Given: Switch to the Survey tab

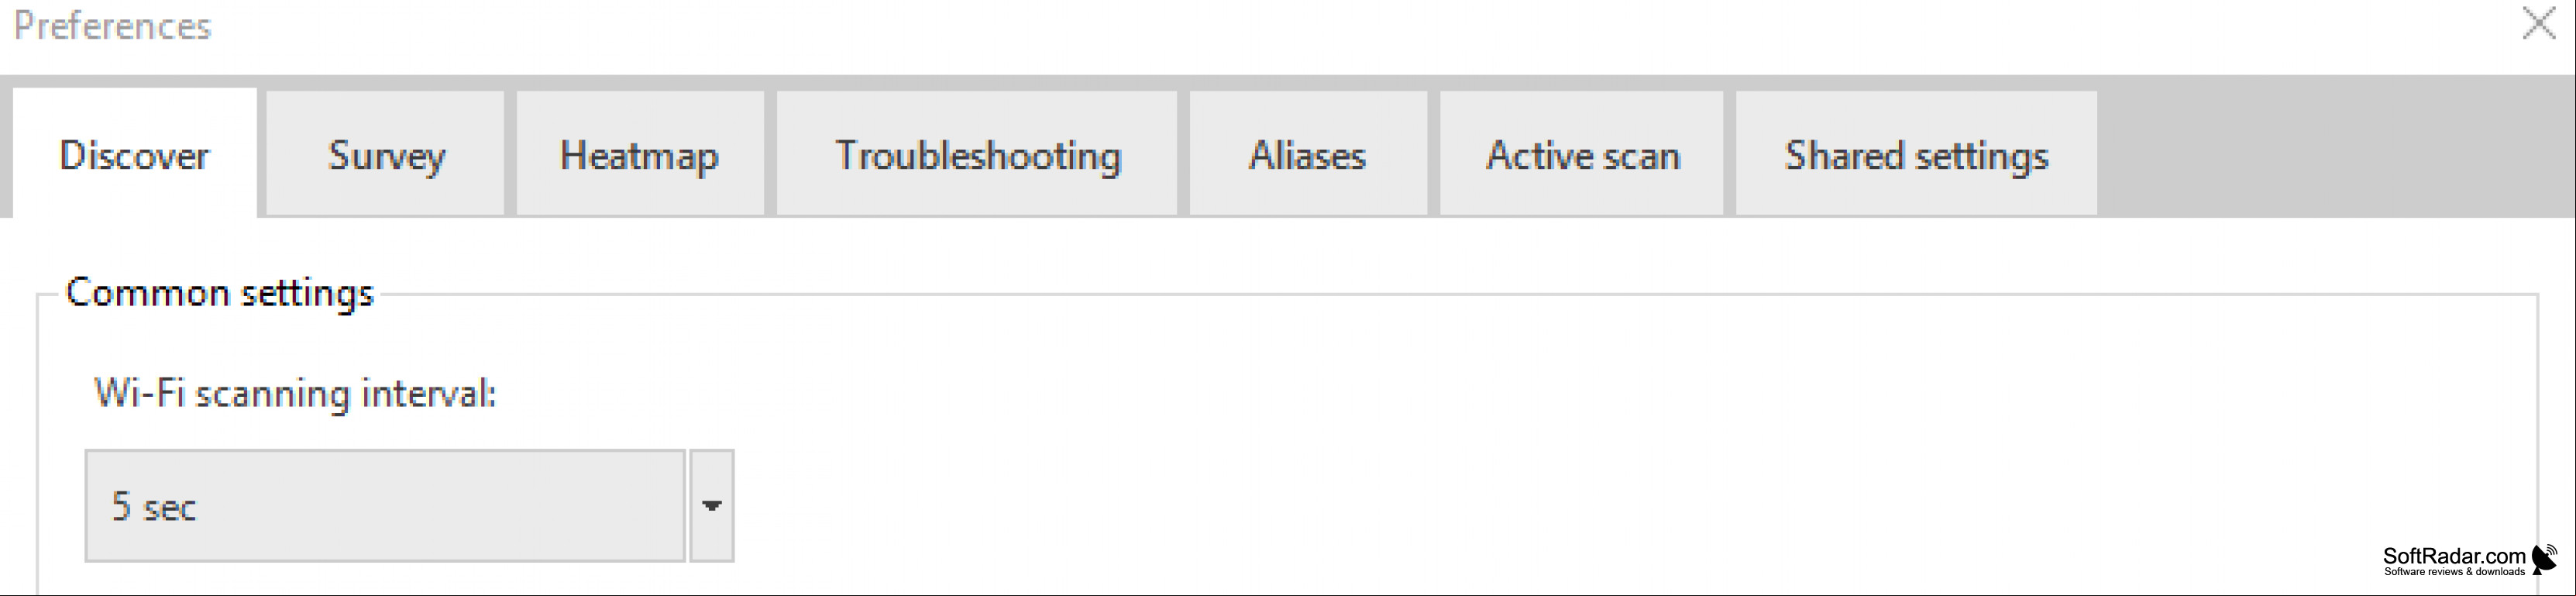Looking at the screenshot, I should tap(385, 154).
